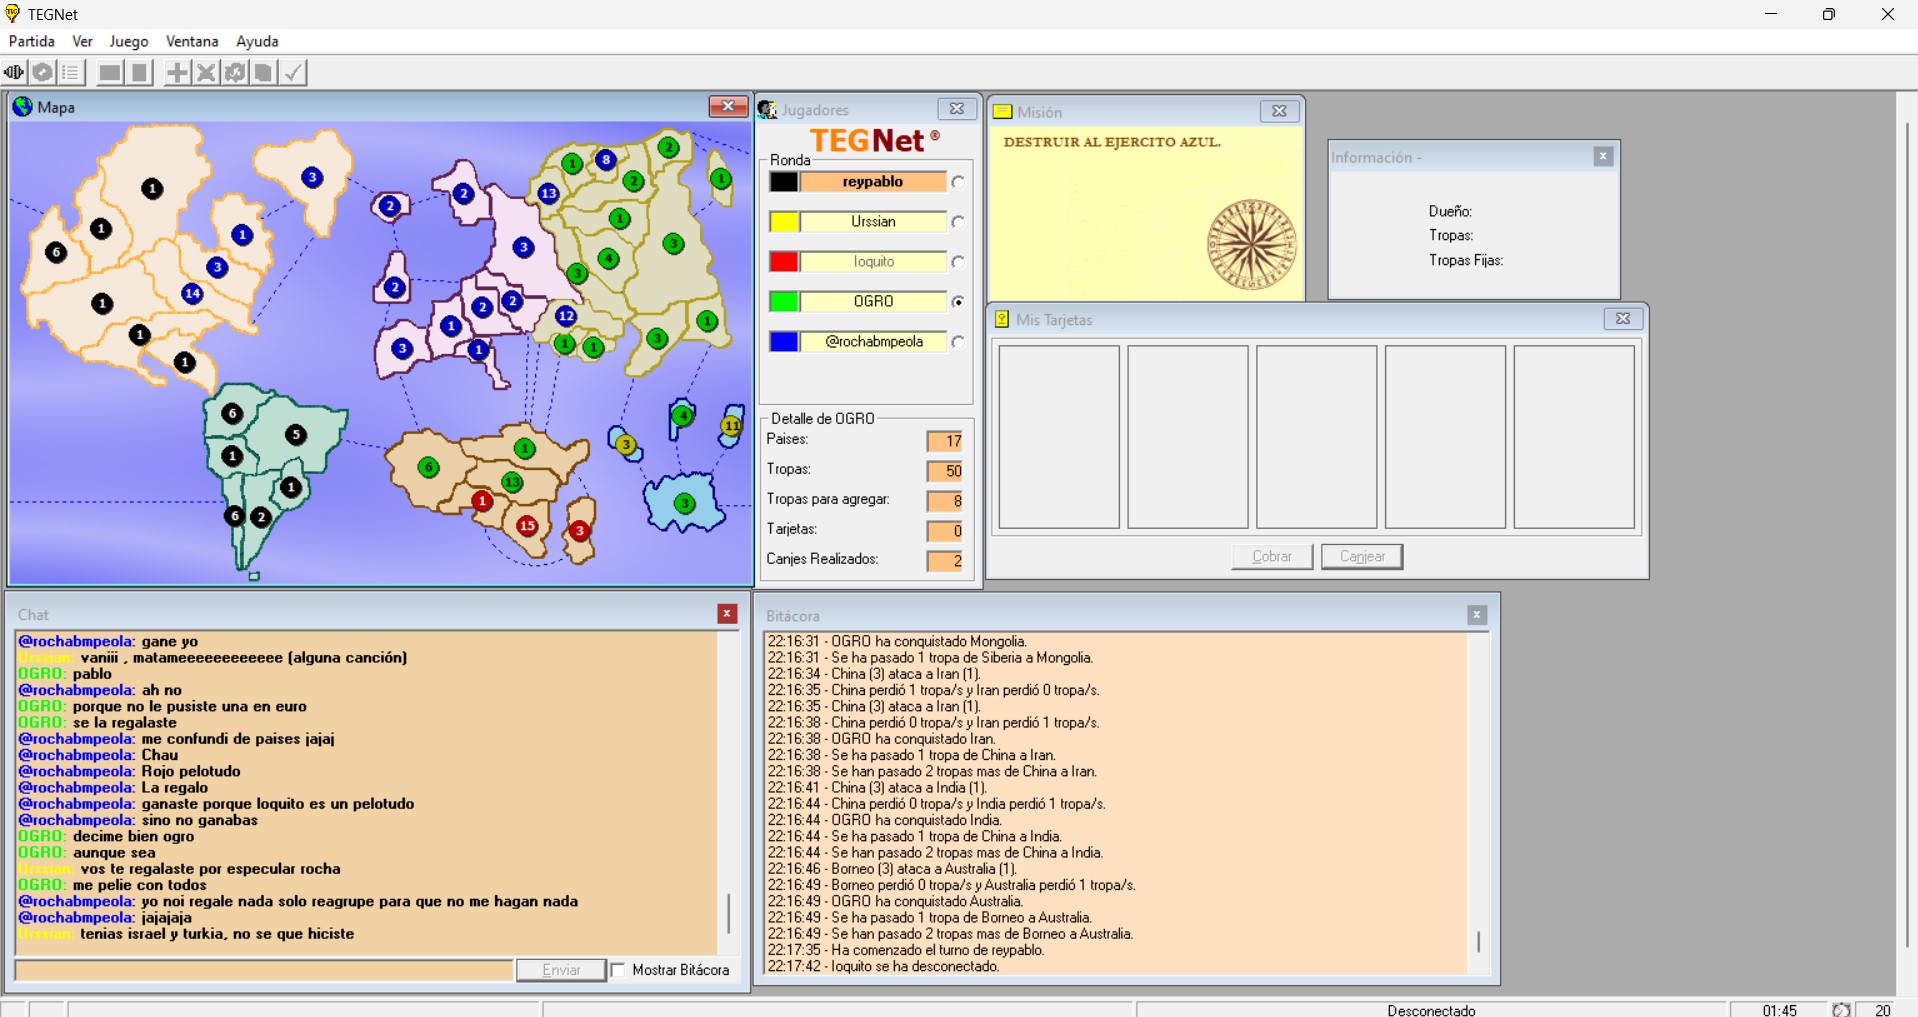
Task: Select the reypablo radio button
Action: [x=958, y=182]
